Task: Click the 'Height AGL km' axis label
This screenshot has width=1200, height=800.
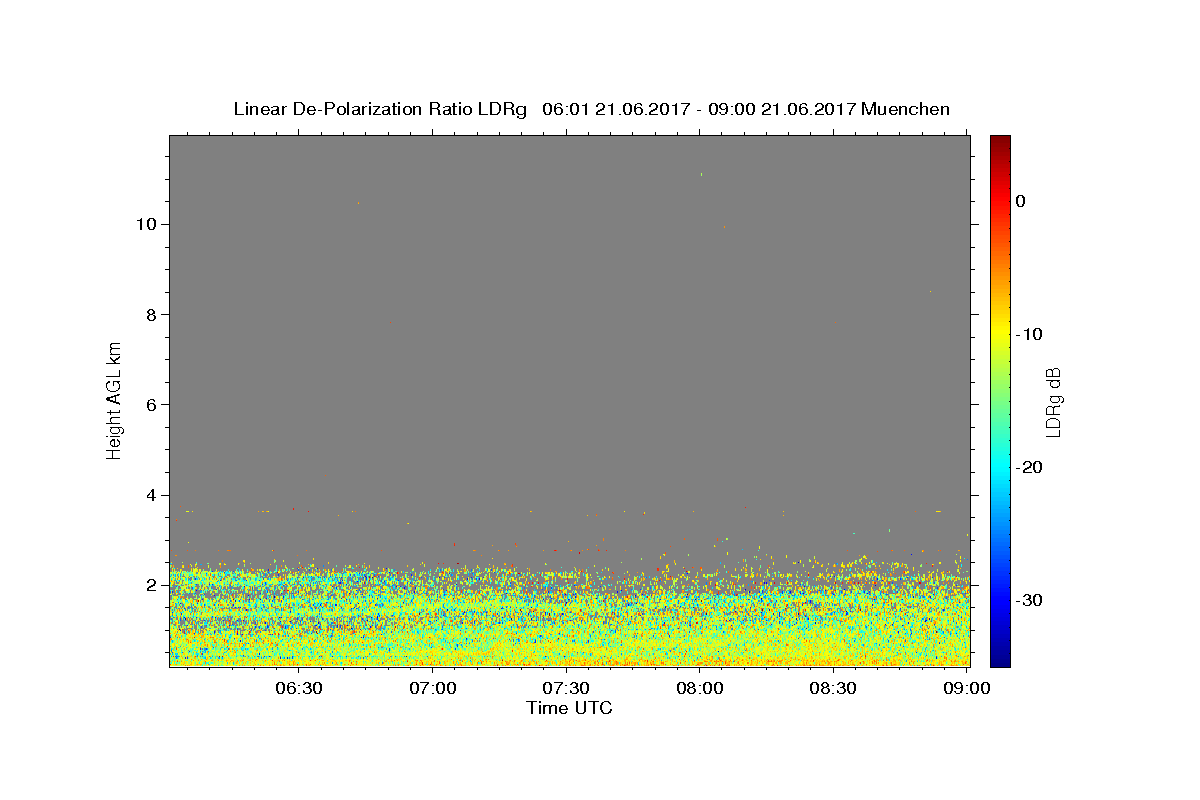Action: (x=114, y=399)
